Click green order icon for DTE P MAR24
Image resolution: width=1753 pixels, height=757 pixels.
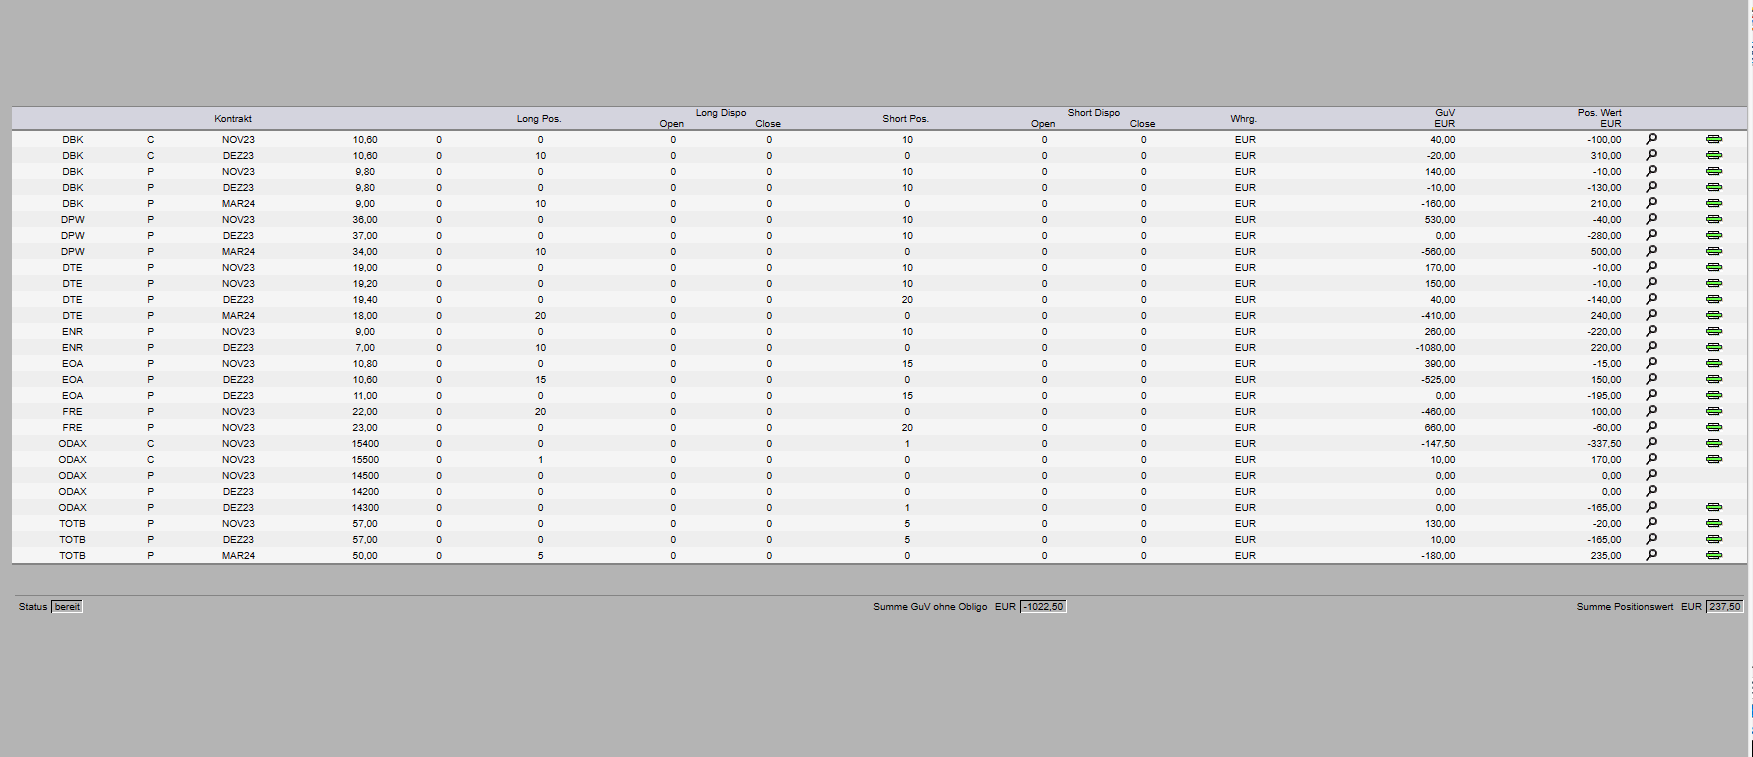1713,315
